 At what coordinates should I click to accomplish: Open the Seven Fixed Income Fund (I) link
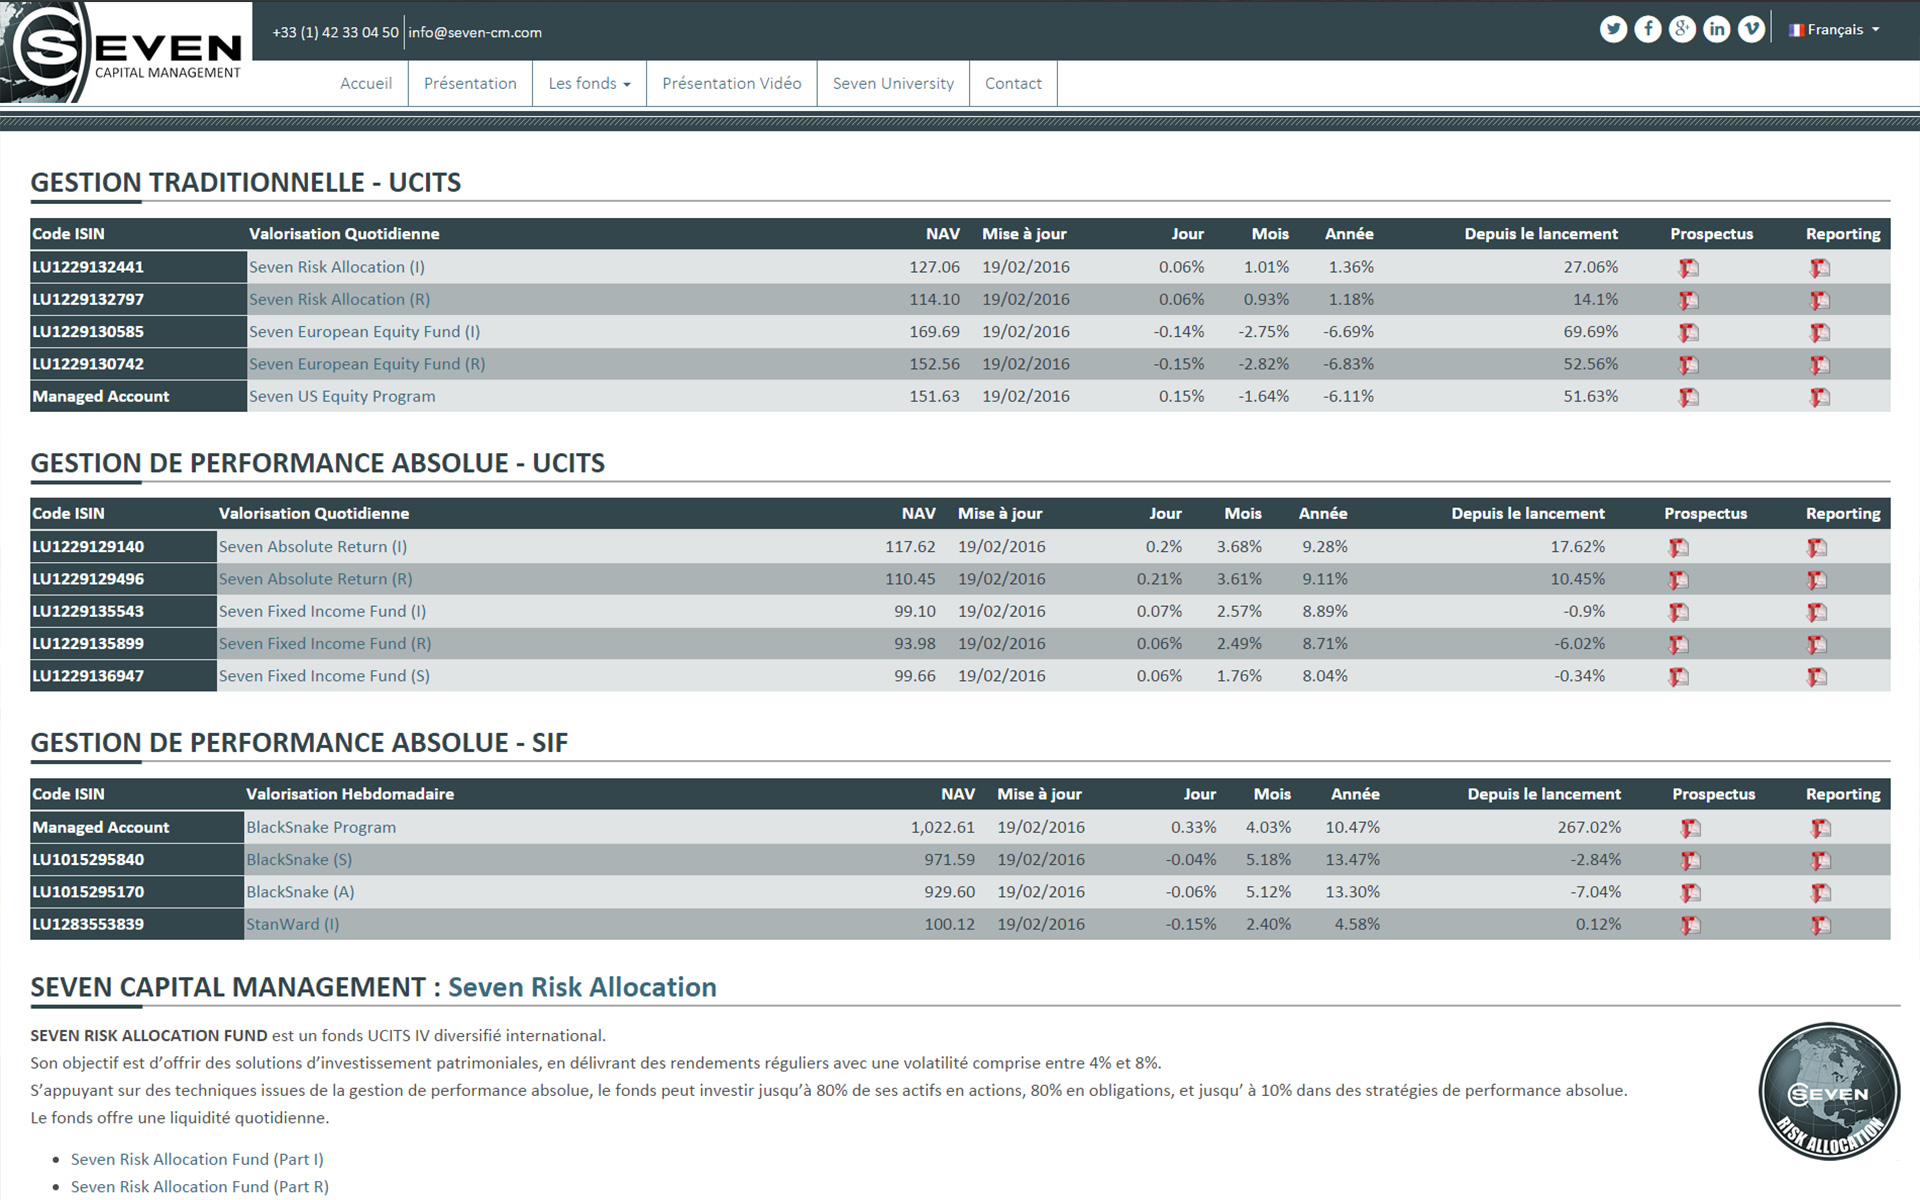click(323, 611)
